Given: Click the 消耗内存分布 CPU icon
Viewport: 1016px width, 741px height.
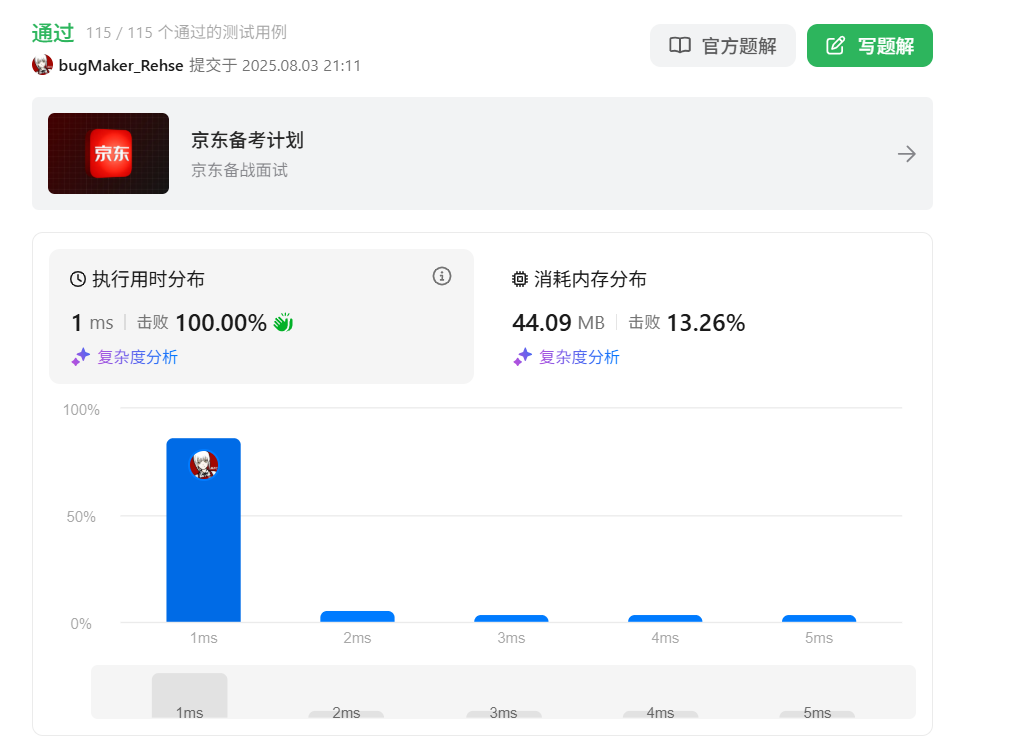Looking at the screenshot, I should [x=520, y=280].
